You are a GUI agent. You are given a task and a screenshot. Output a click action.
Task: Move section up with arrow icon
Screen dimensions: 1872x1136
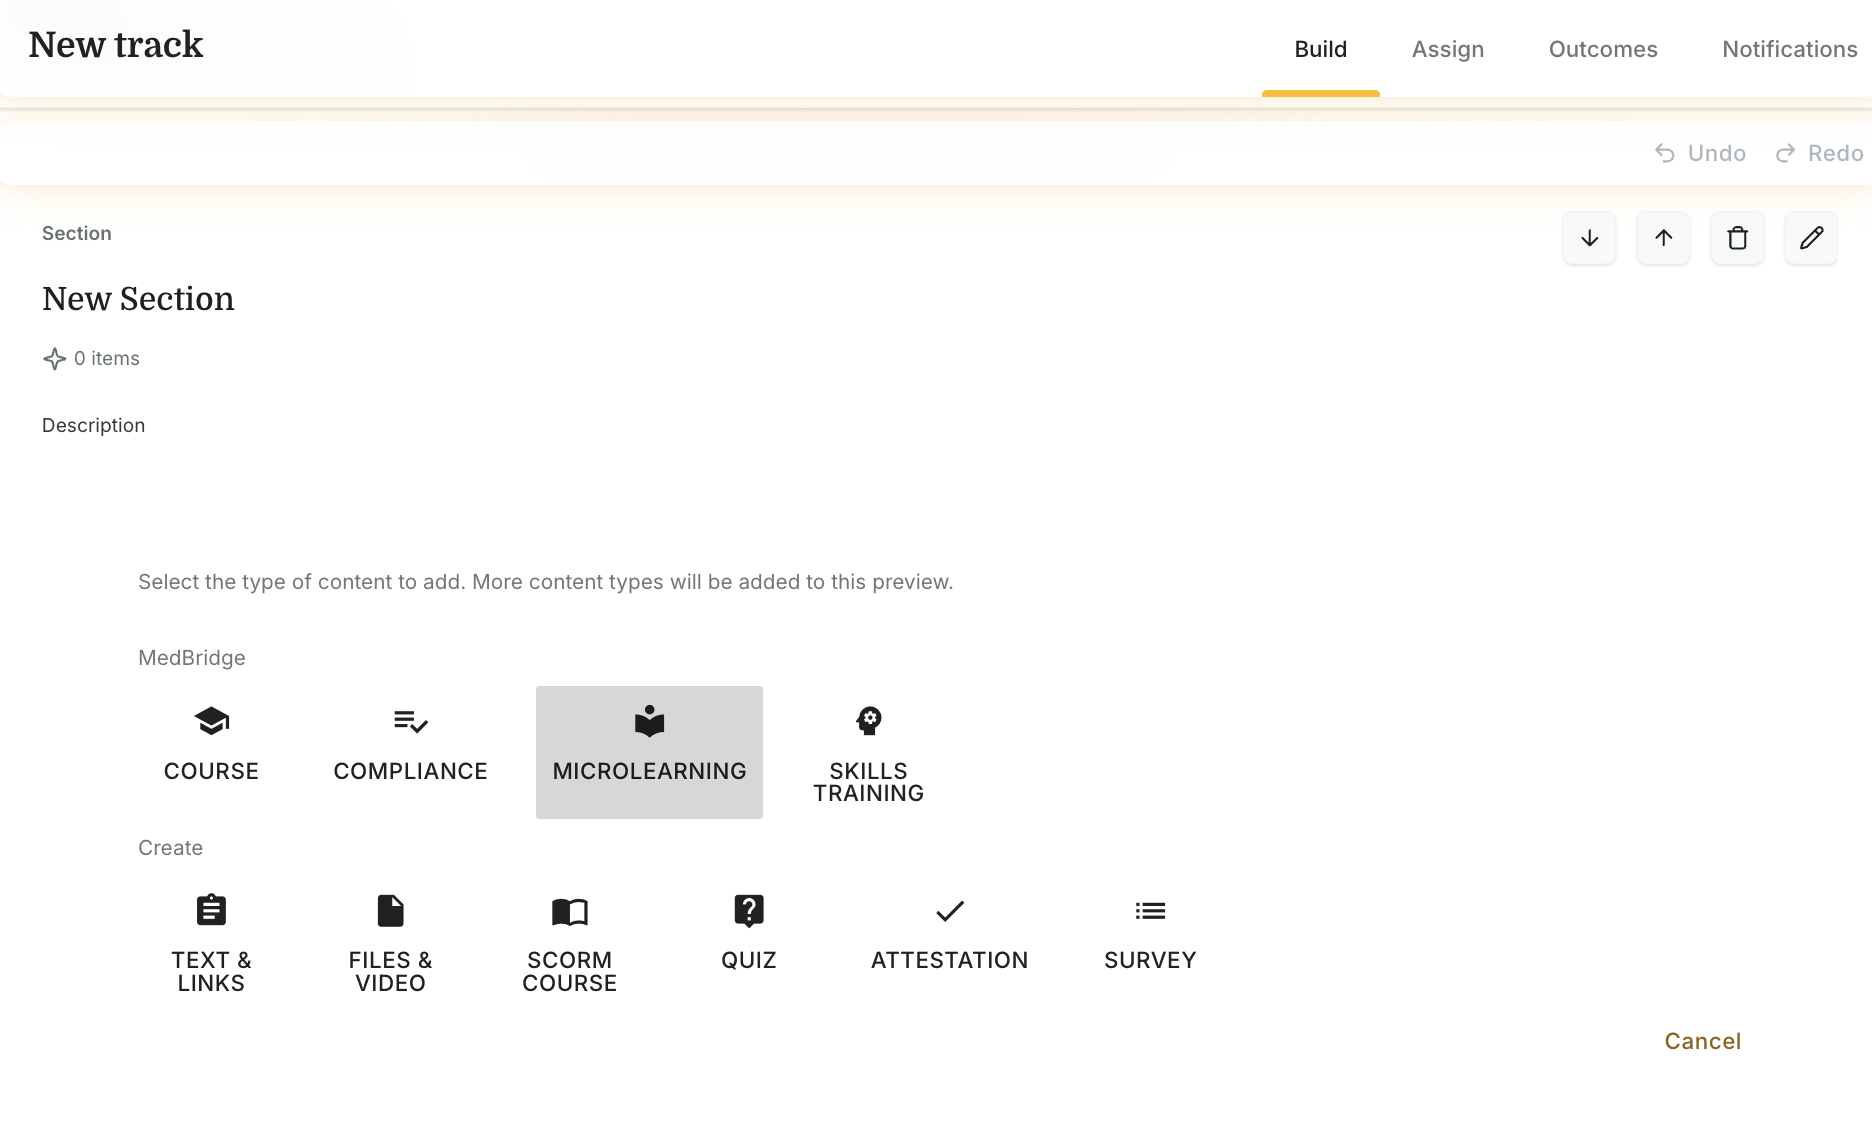point(1663,238)
